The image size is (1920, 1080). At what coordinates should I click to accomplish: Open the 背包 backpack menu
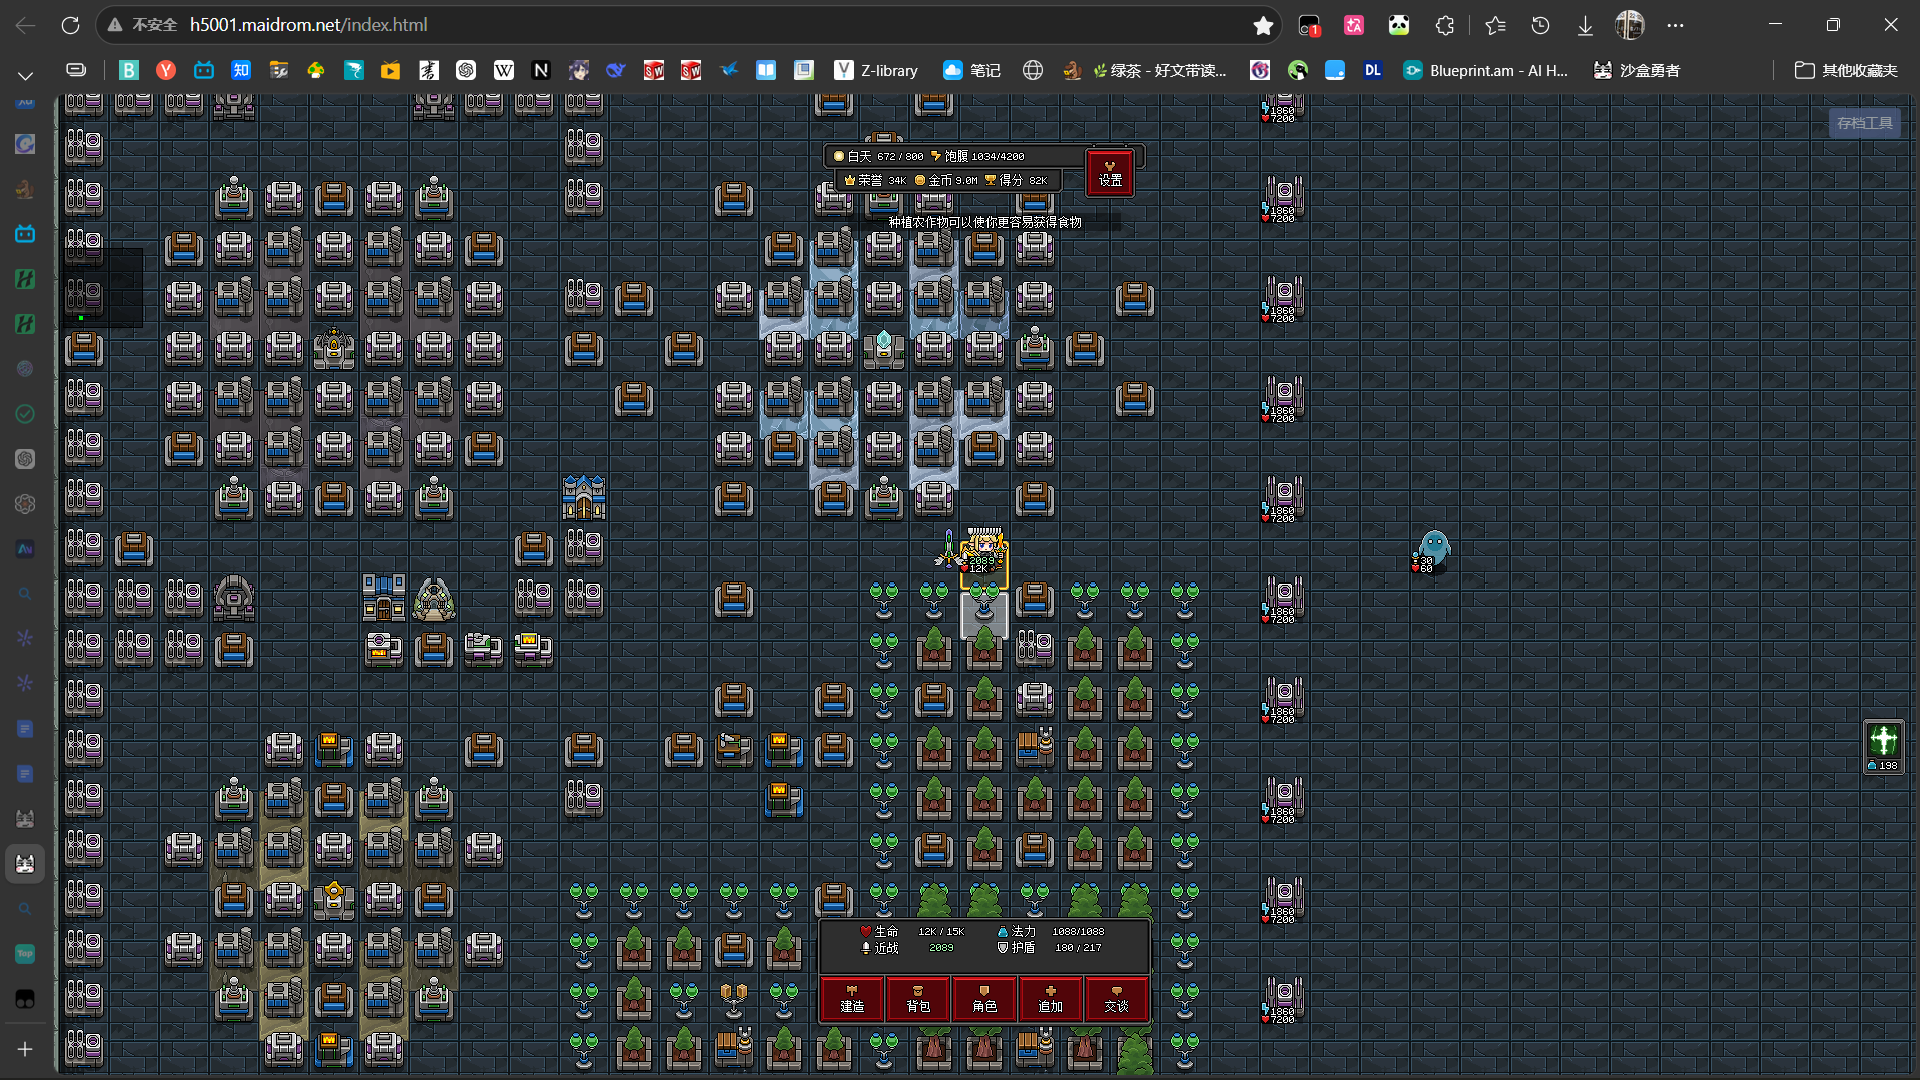(x=918, y=999)
